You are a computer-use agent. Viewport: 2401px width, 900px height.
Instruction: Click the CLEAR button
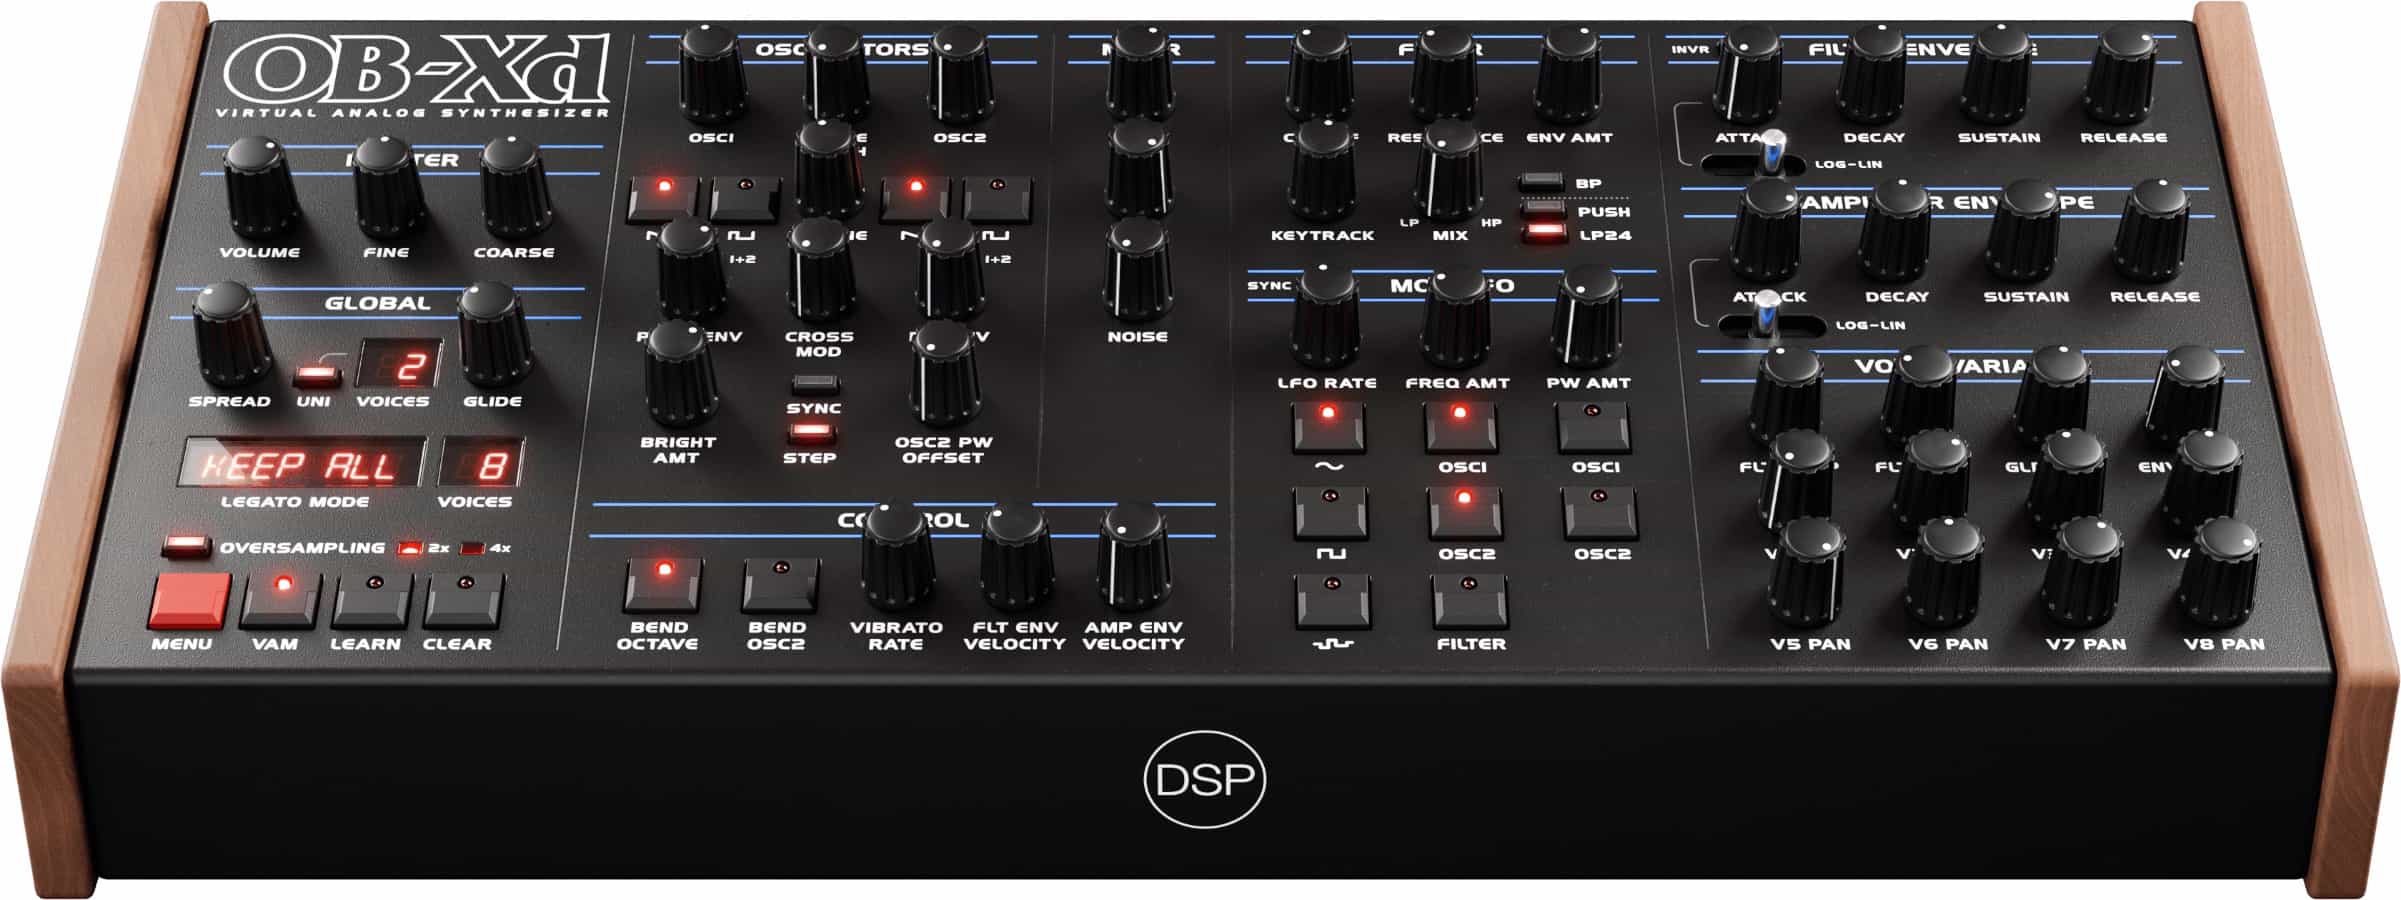click(x=463, y=598)
